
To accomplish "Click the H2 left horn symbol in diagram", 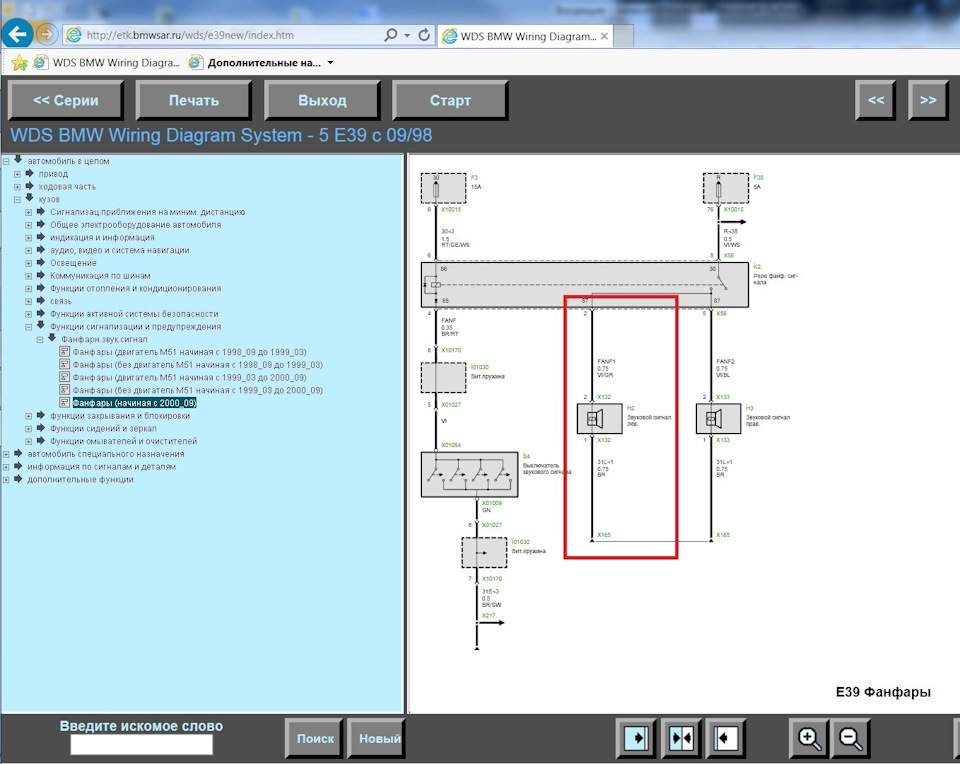I will (599, 419).
